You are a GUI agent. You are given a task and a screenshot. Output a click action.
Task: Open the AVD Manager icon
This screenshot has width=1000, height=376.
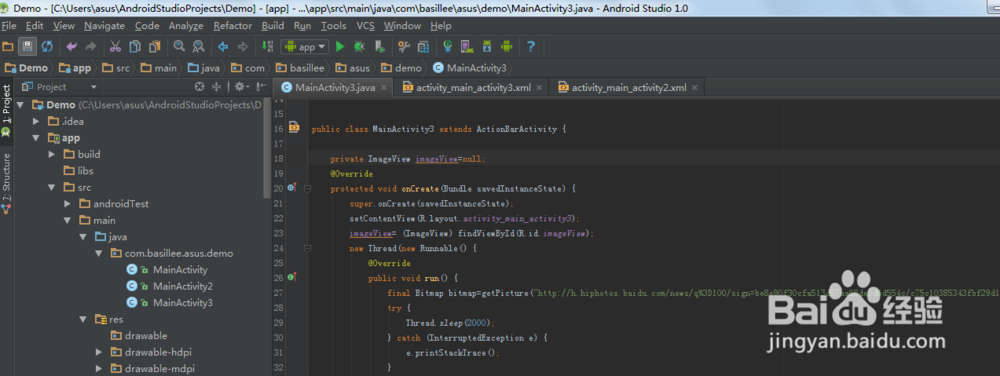coord(467,47)
